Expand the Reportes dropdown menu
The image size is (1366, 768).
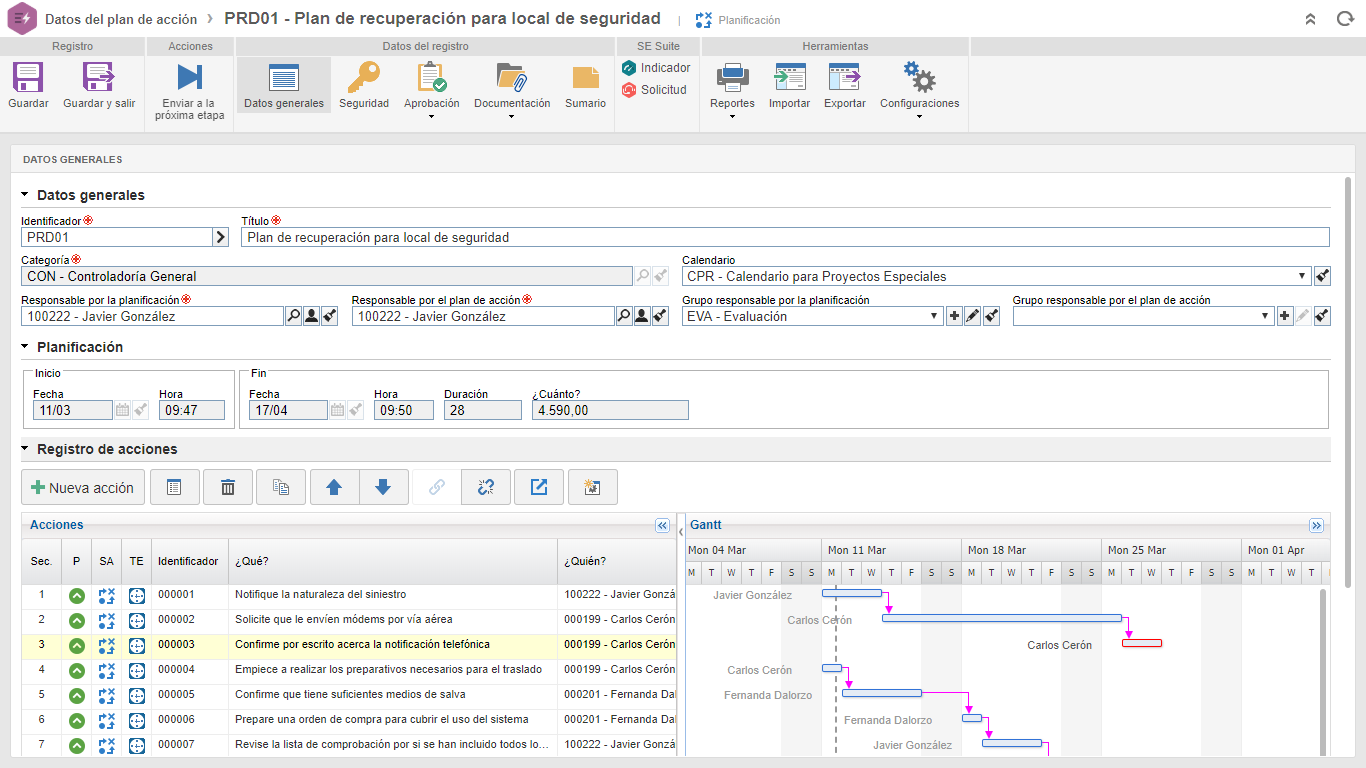coord(732,116)
